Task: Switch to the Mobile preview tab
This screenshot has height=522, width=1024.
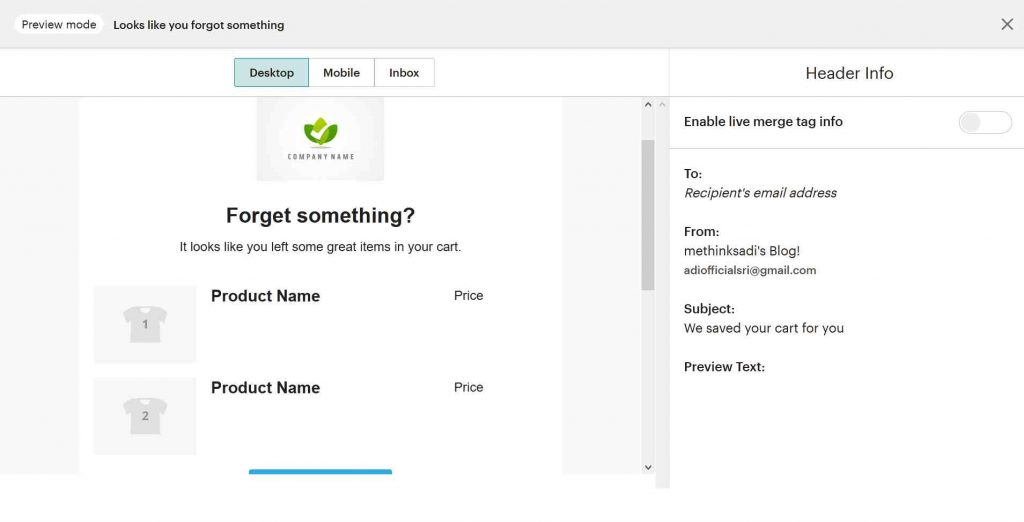Action: click(342, 73)
